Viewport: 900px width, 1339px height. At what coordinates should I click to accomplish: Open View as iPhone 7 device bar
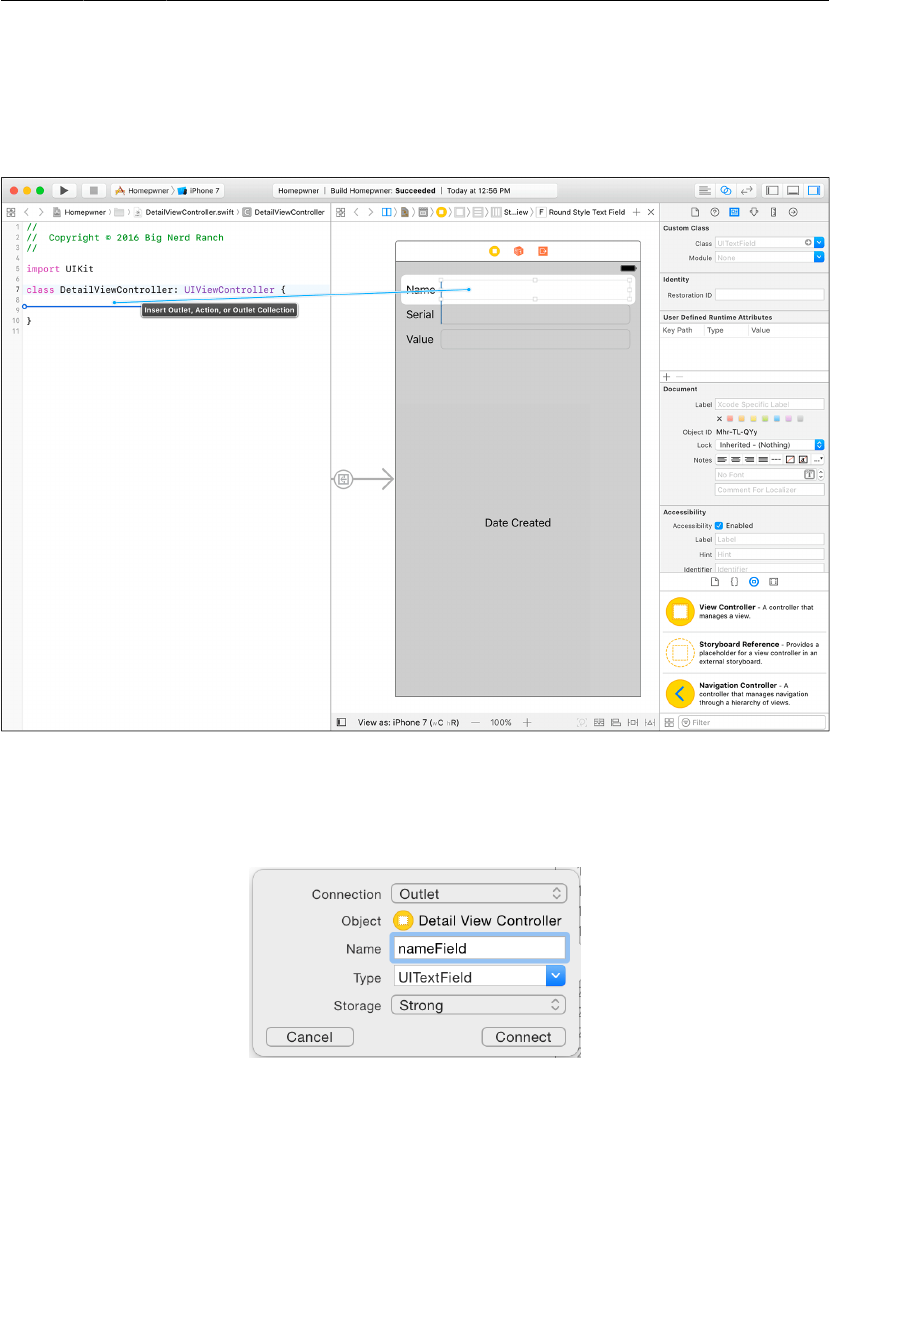pyautogui.click(x=409, y=722)
